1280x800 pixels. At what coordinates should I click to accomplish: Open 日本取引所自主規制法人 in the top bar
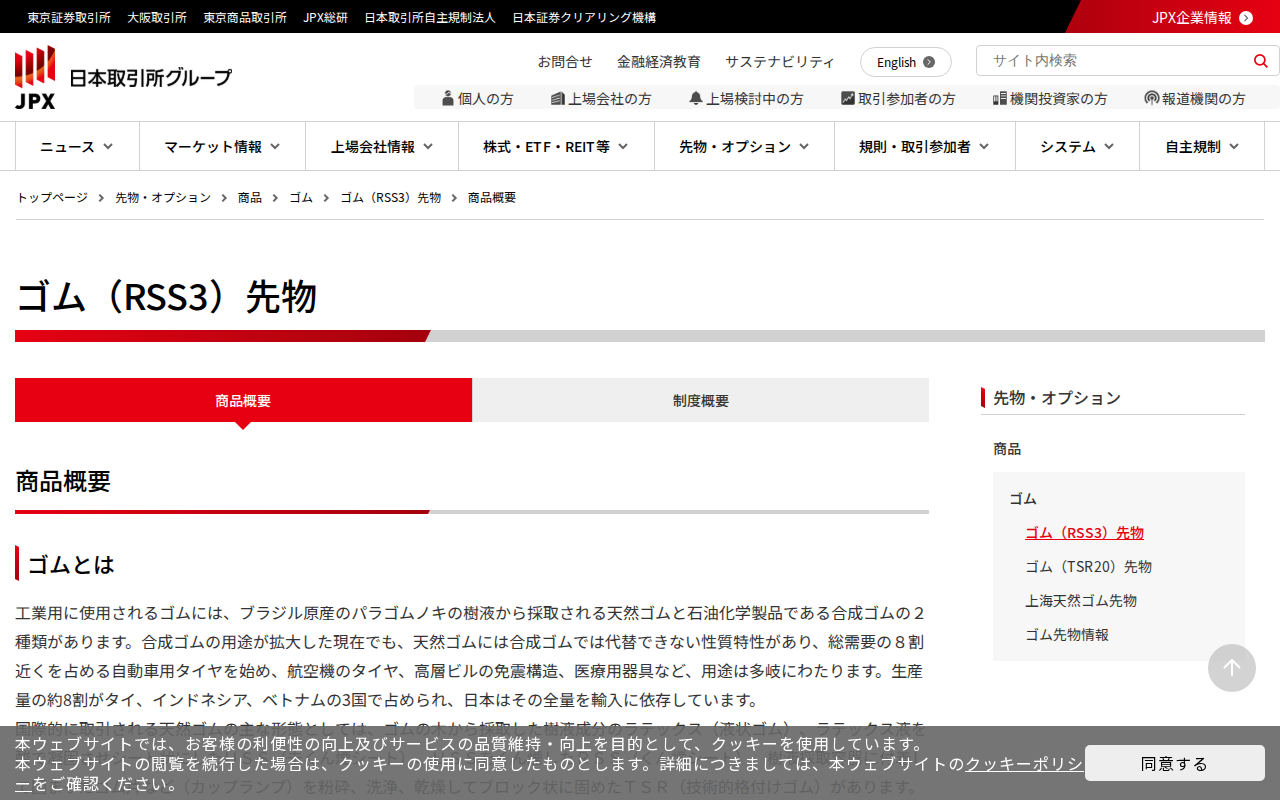point(430,17)
